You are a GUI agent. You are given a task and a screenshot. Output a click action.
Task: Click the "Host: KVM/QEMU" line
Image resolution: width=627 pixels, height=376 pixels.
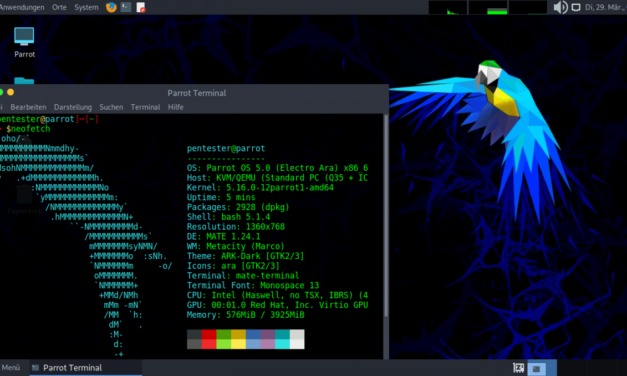pyautogui.click(x=278, y=178)
